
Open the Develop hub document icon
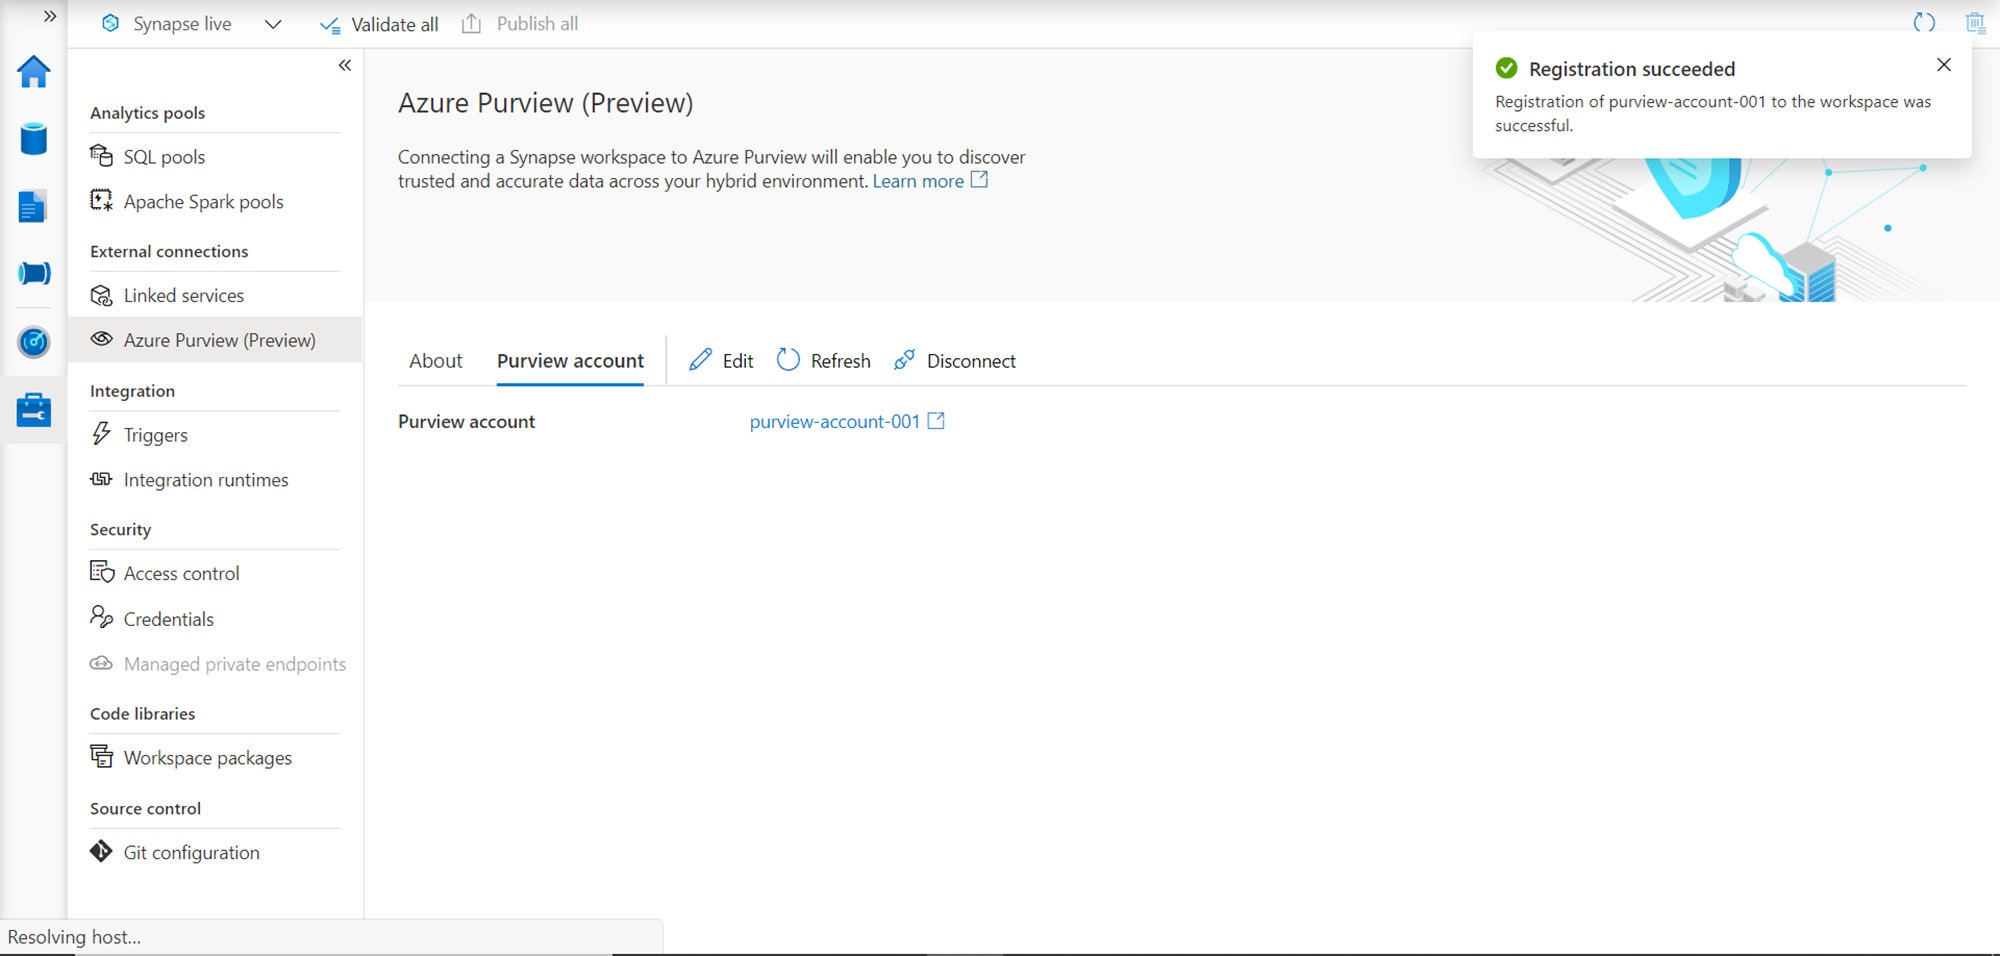click(x=32, y=206)
